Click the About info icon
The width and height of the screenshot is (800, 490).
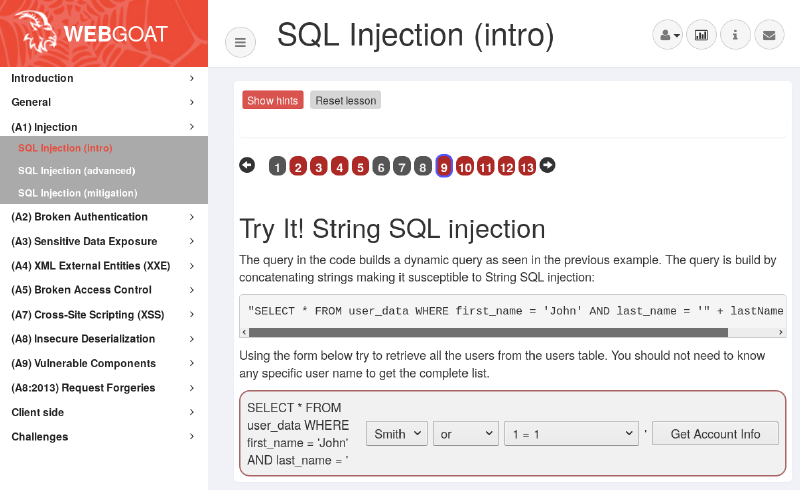pyautogui.click(x=735, y=35)
